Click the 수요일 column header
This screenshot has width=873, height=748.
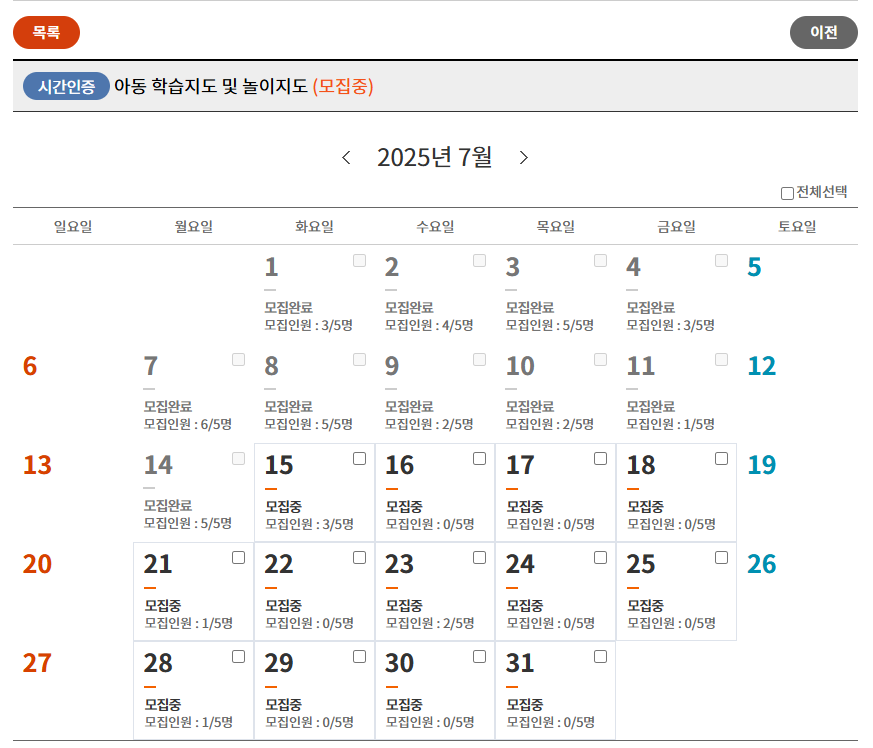coord(435,227)
